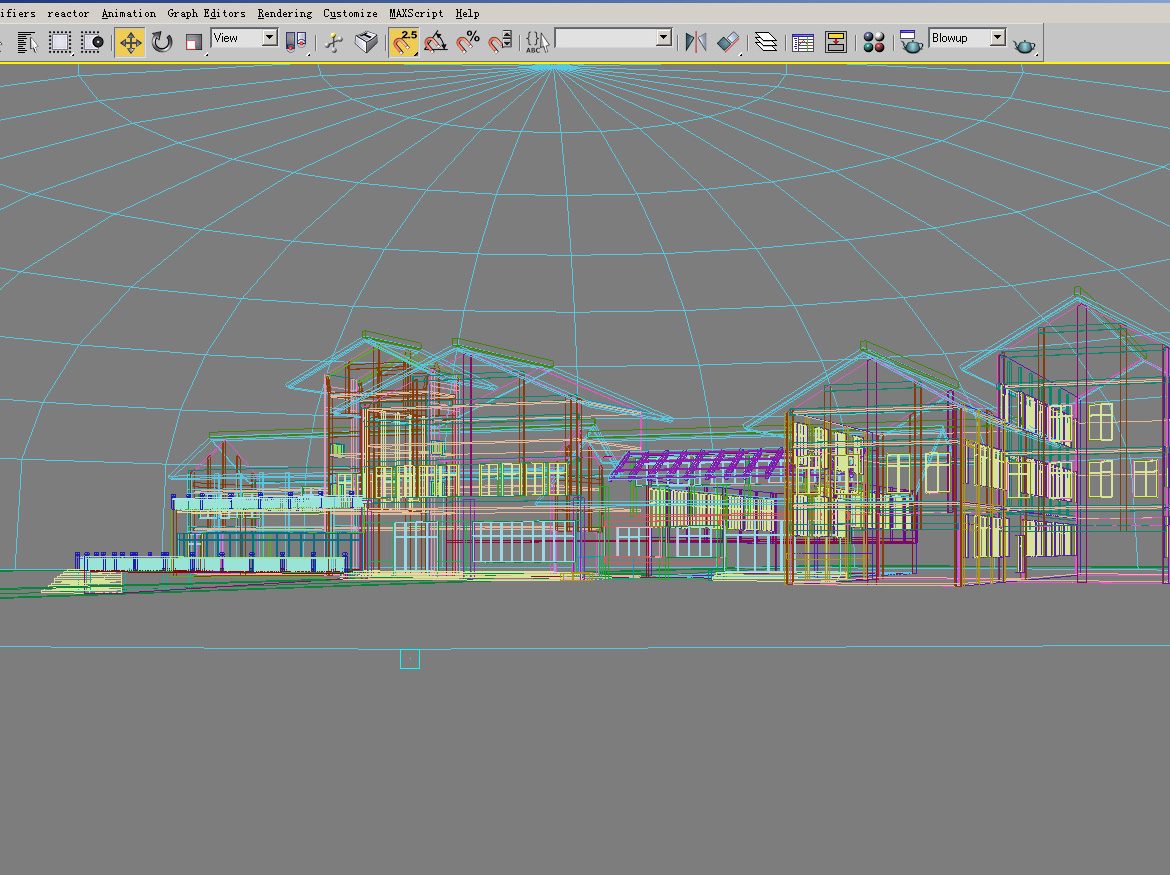Pick the Select and Uniform Scale tool
This screenshot has height=875, width=1170.
[194, 42]
